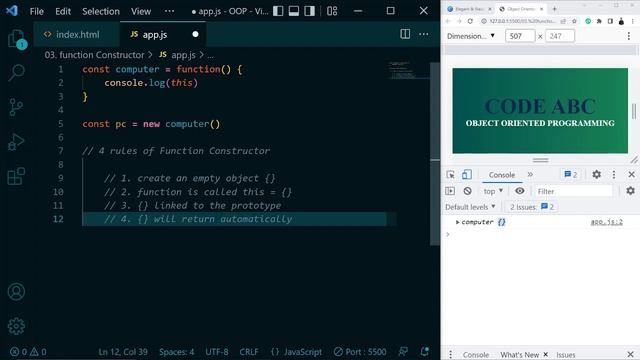This screenshot has height=360, width=640.
Task: Click the console Filter field
Action: pos(573,191)
